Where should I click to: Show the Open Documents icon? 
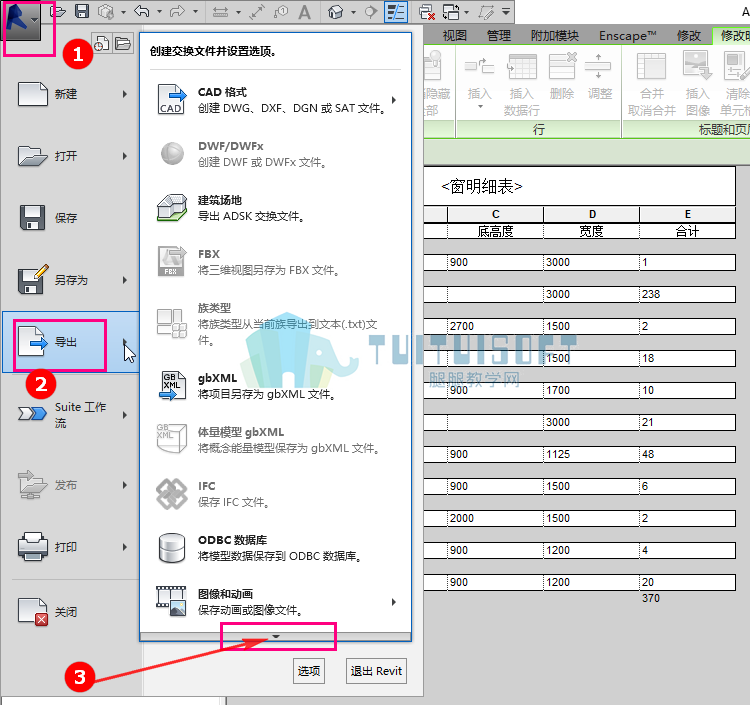click(123, 44)
